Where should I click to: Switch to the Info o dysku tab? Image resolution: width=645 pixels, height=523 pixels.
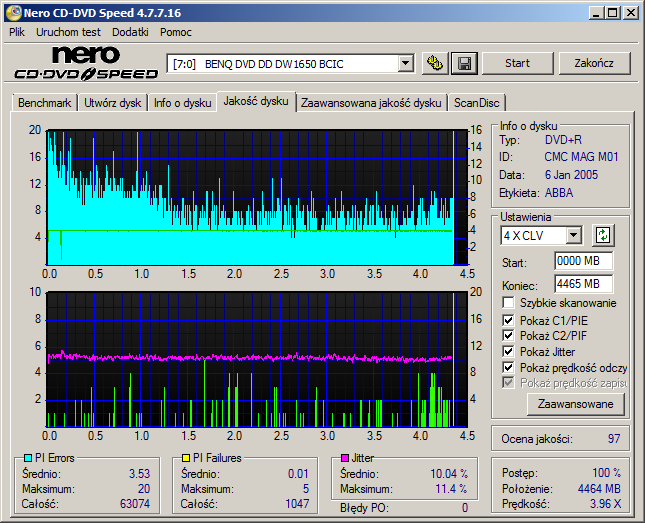click(x=183, y=102)
